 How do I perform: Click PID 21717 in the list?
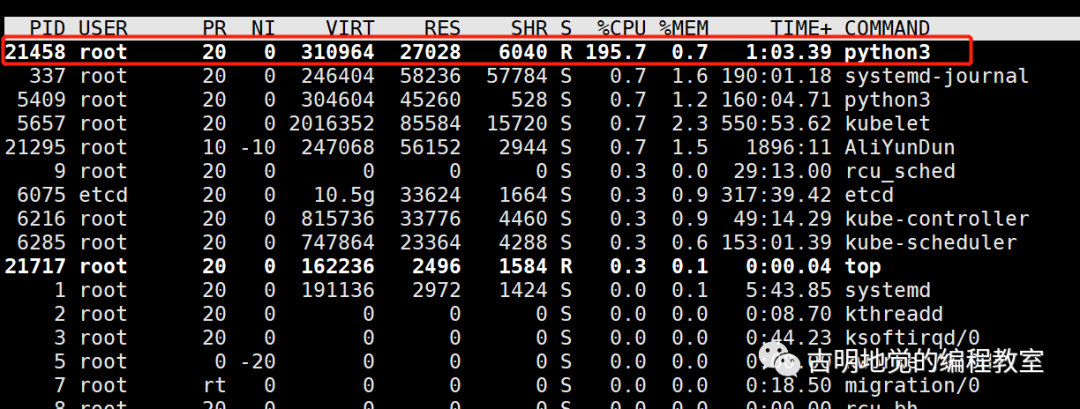point(36,266)
